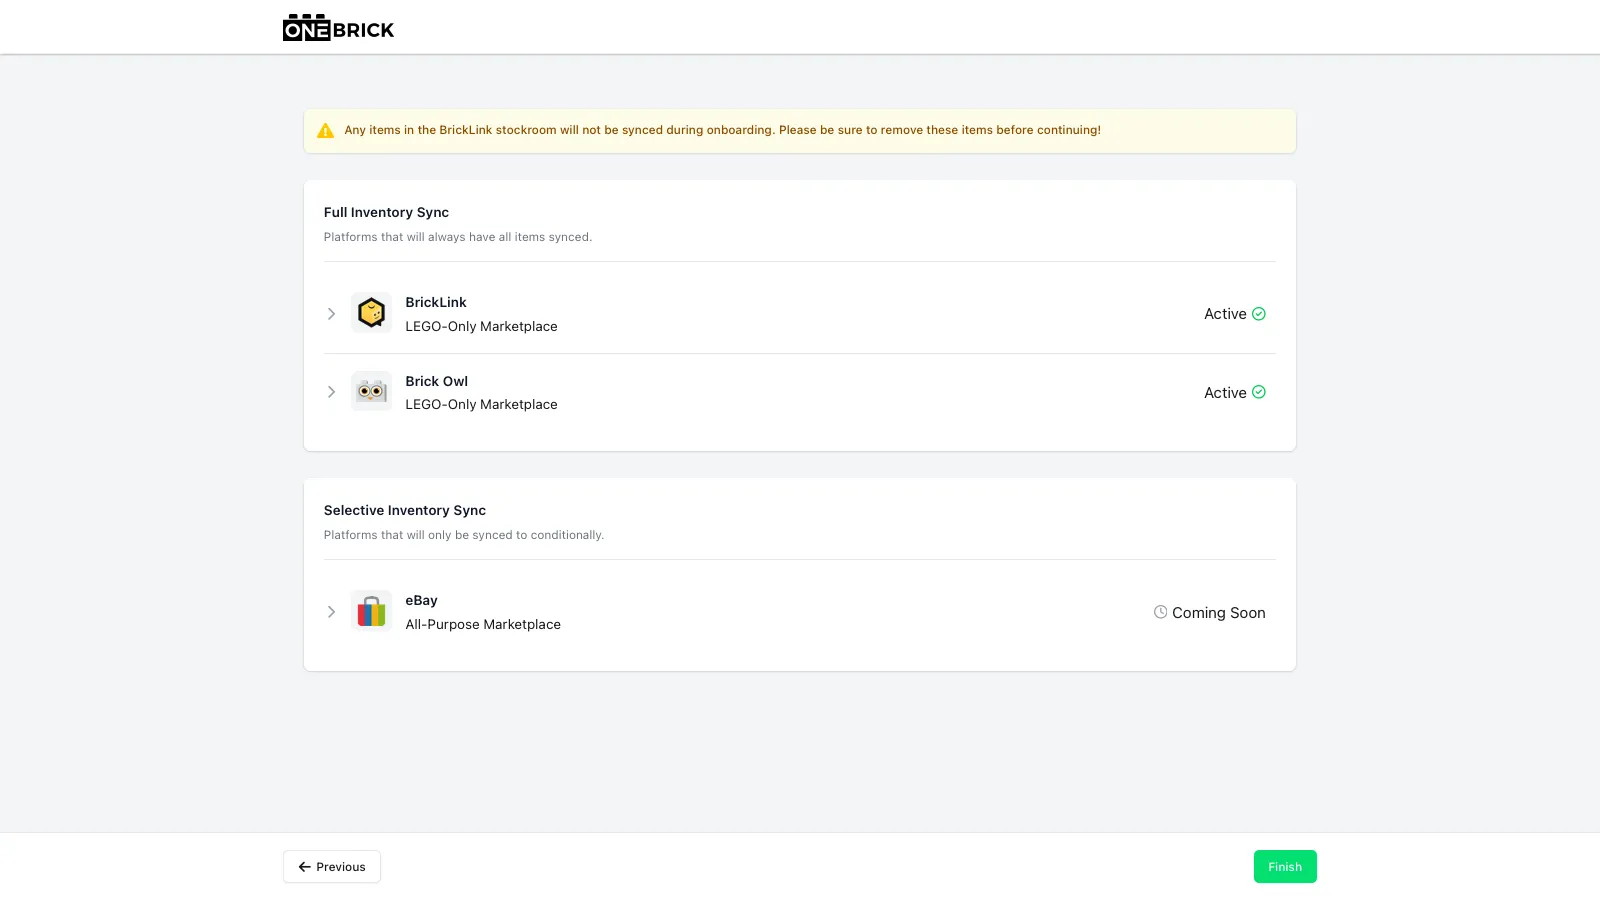Screen dimensions: 1600x900
Task: Click the BrickLink stockroom warning message
Action: (x=723, y=130)
